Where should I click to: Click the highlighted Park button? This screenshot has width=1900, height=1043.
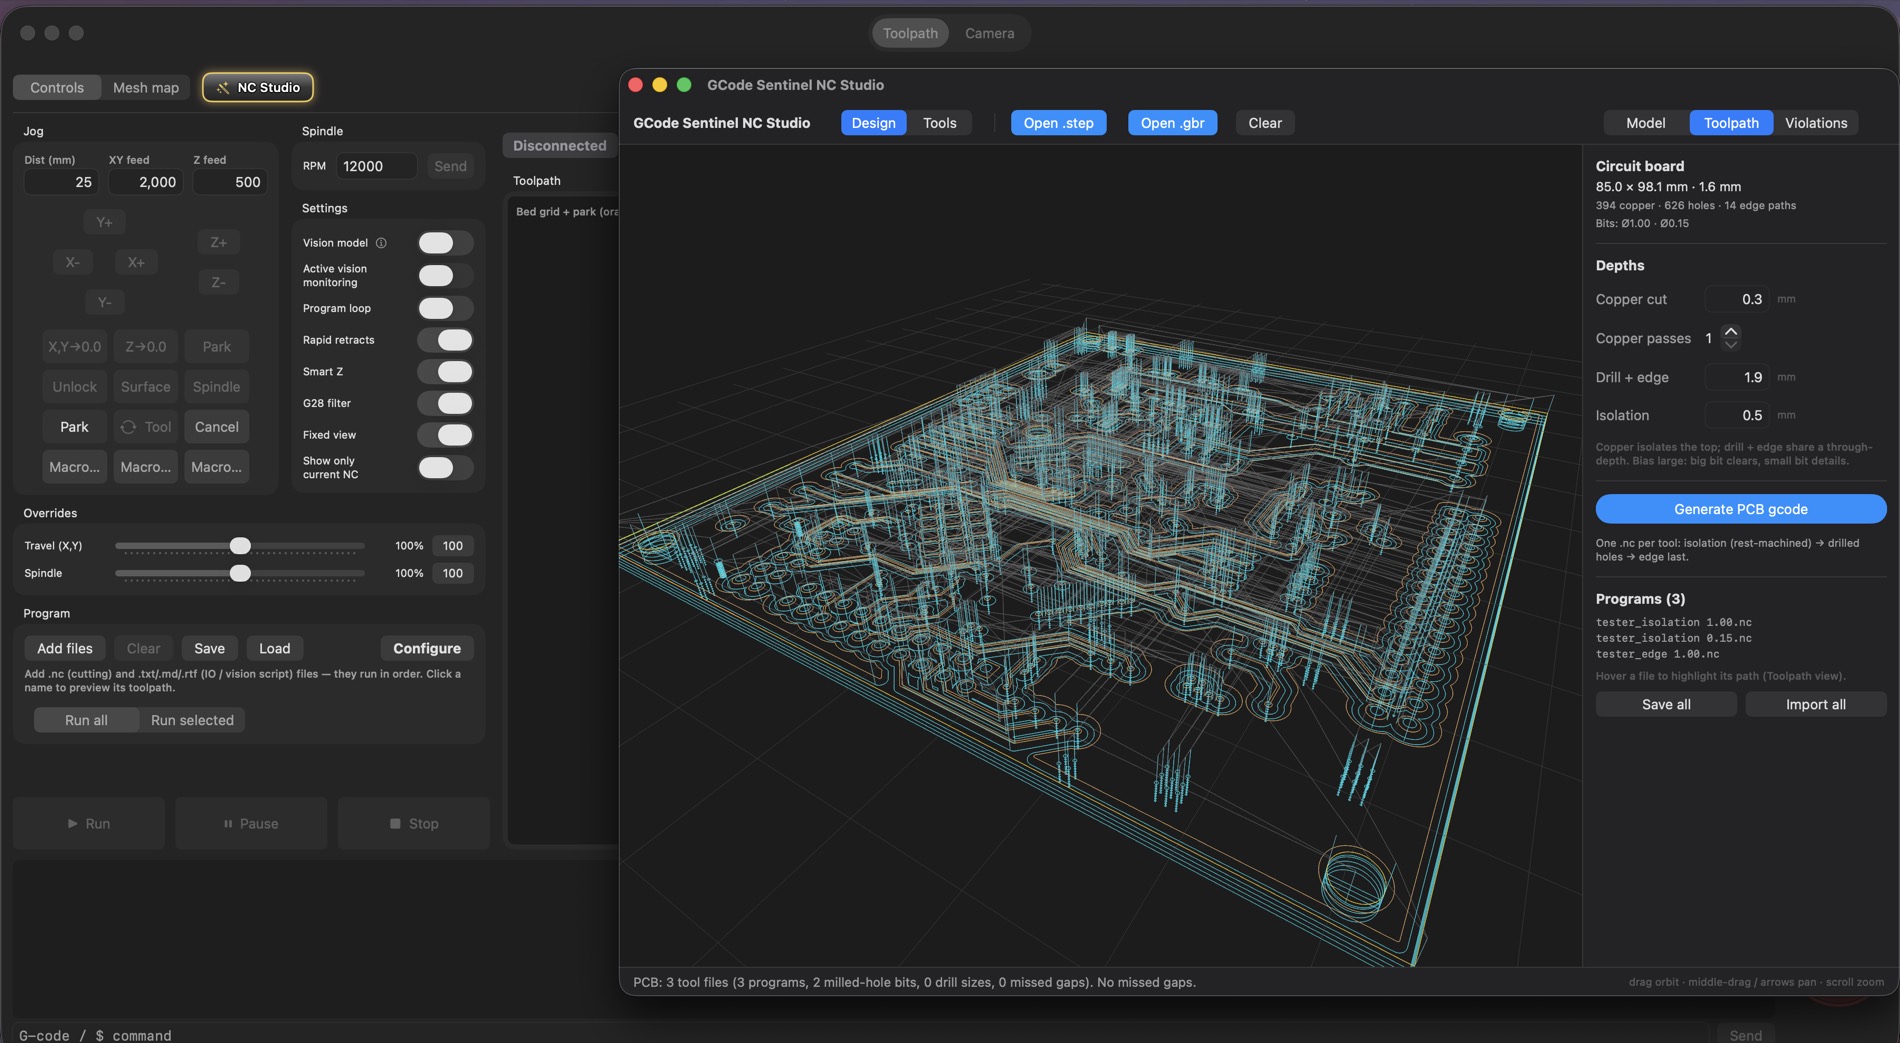(74, 427)
